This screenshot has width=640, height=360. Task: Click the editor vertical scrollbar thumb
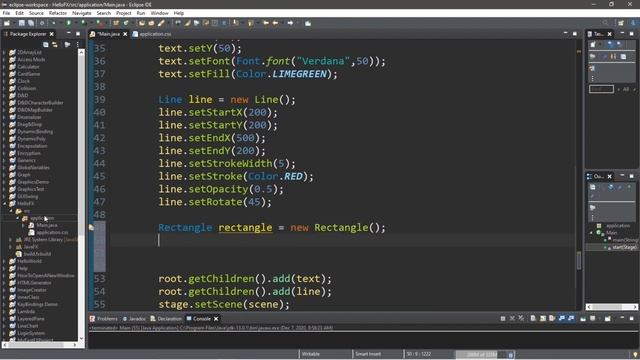[579, 260]
